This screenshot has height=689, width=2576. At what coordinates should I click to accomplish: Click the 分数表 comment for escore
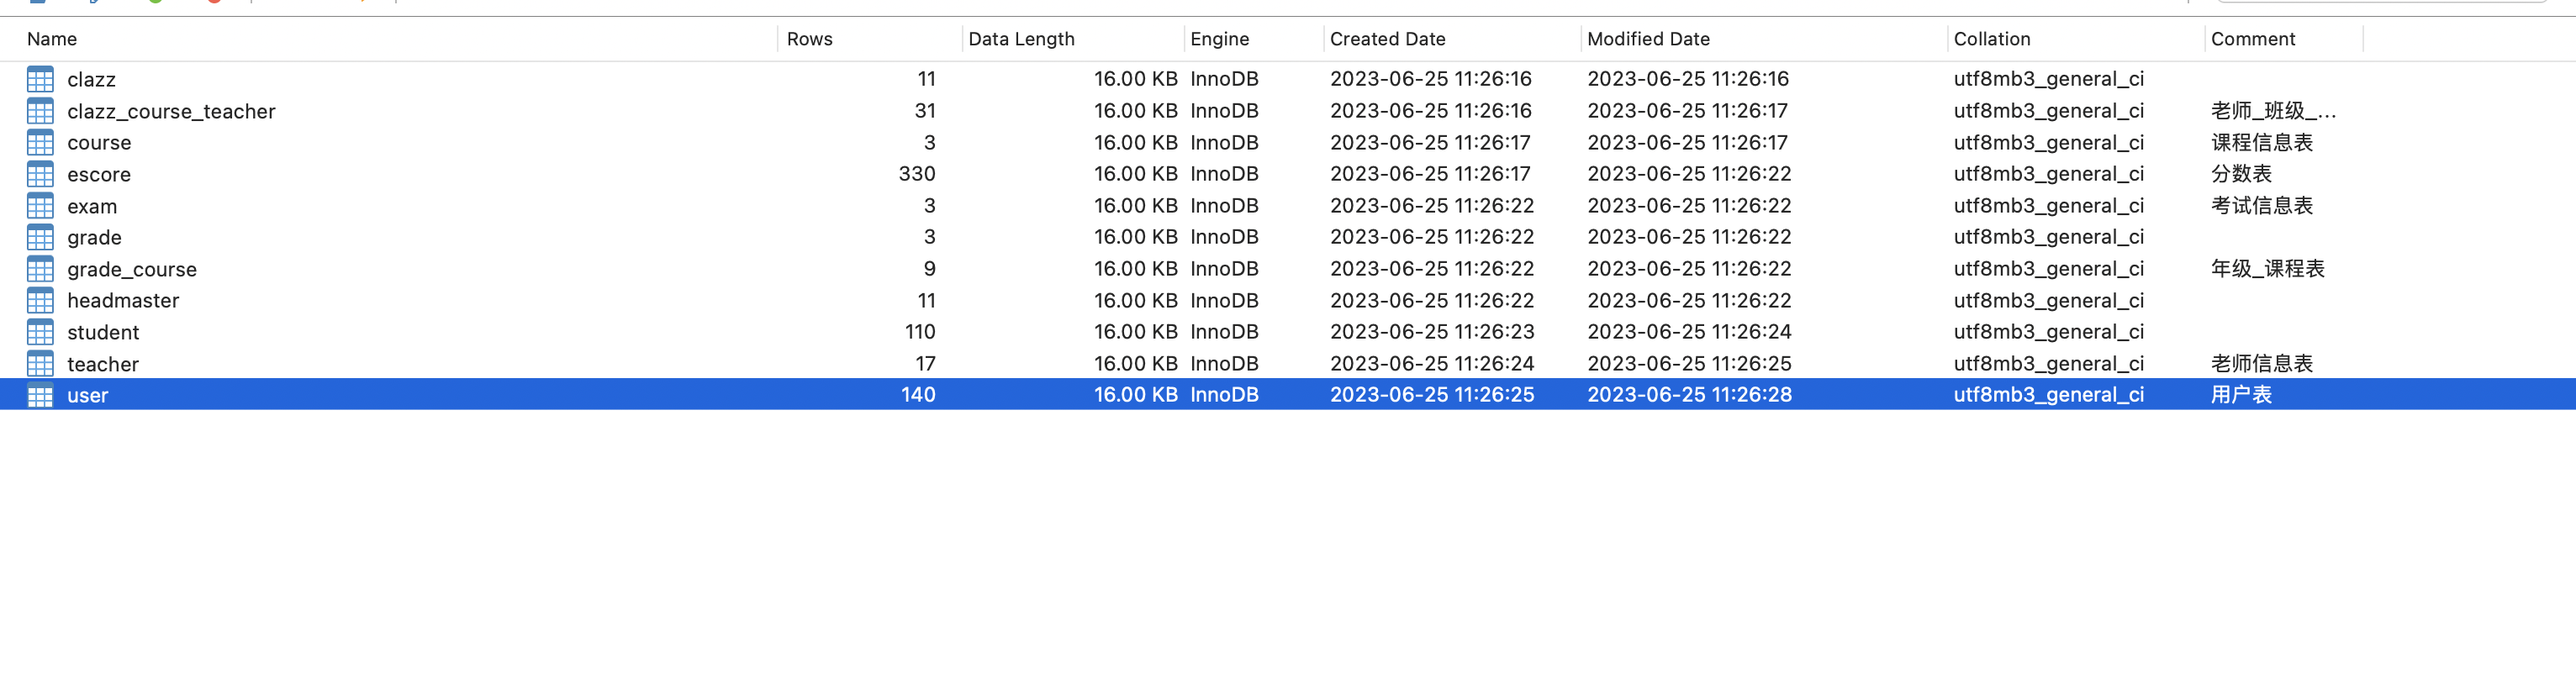coord(2241,174)
